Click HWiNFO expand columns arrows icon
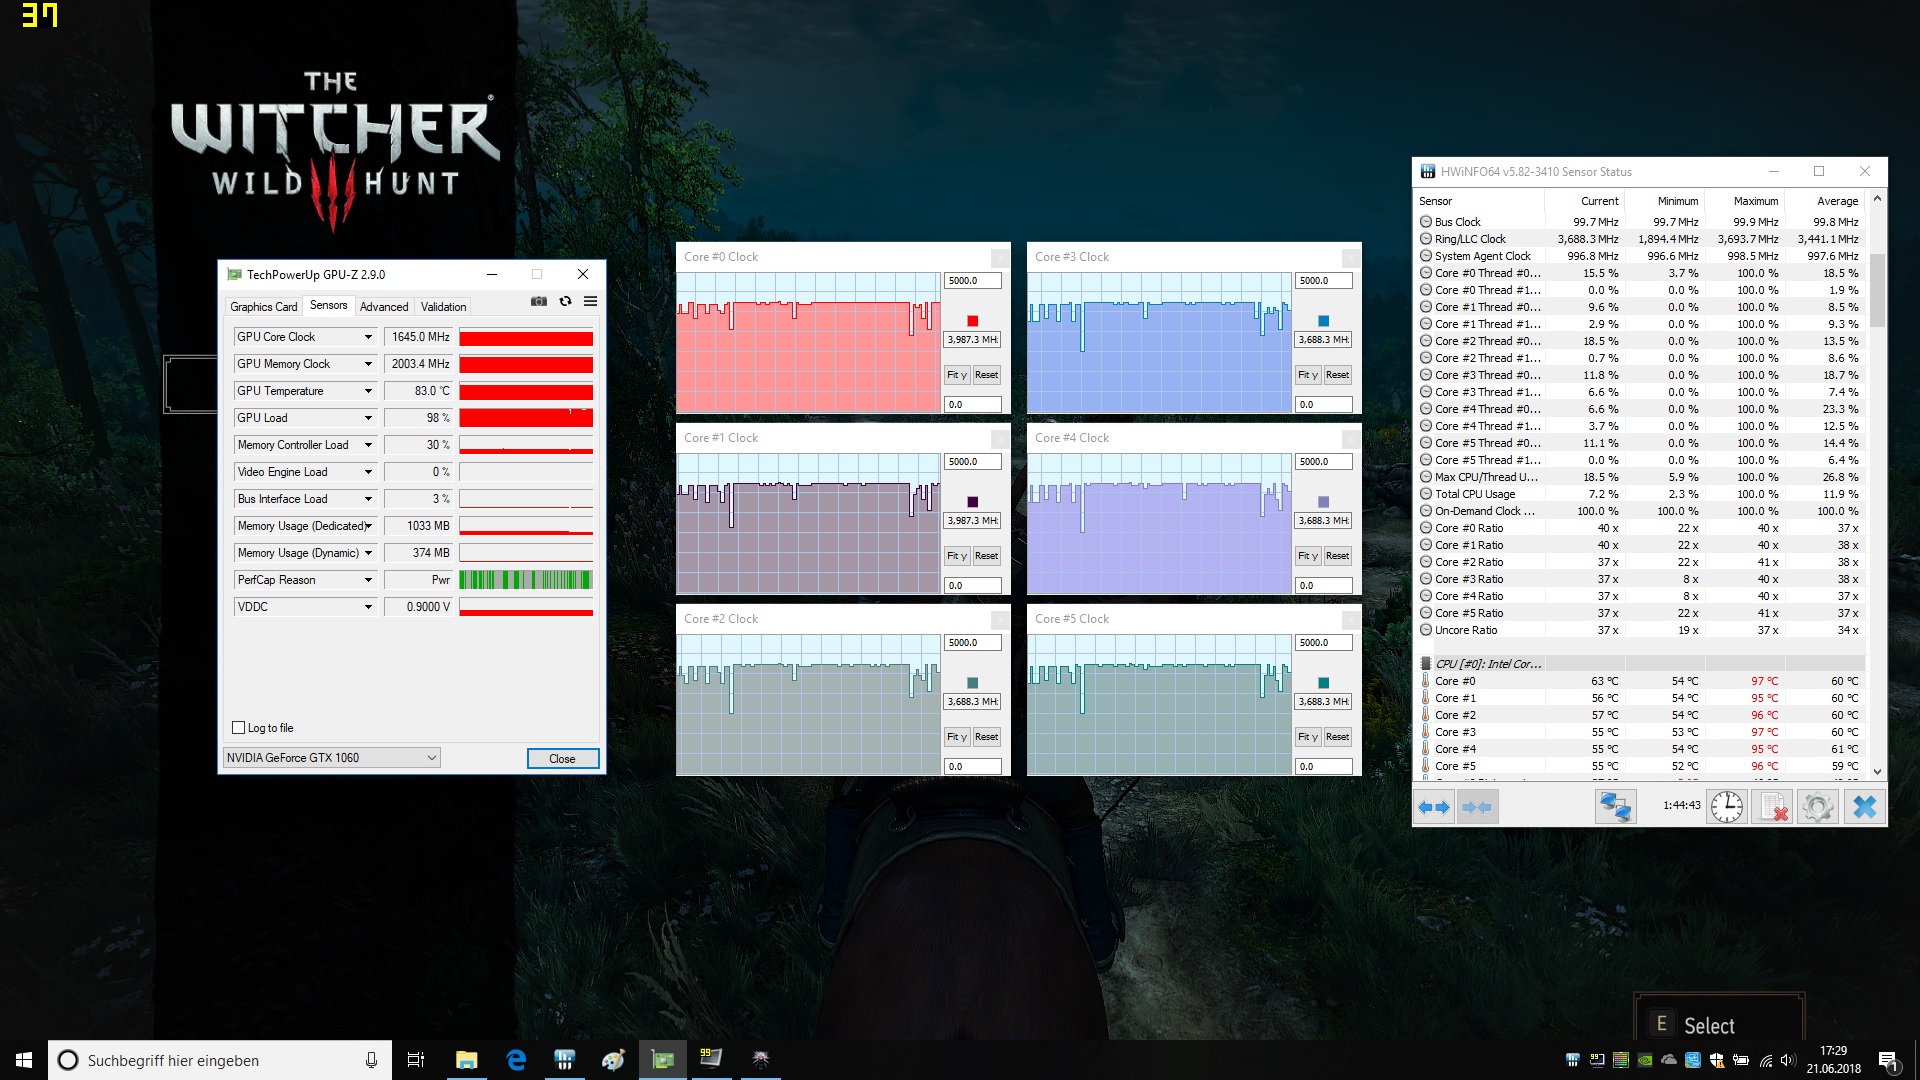Viewport: 1920px width, 1080px height. (1435, 807)
